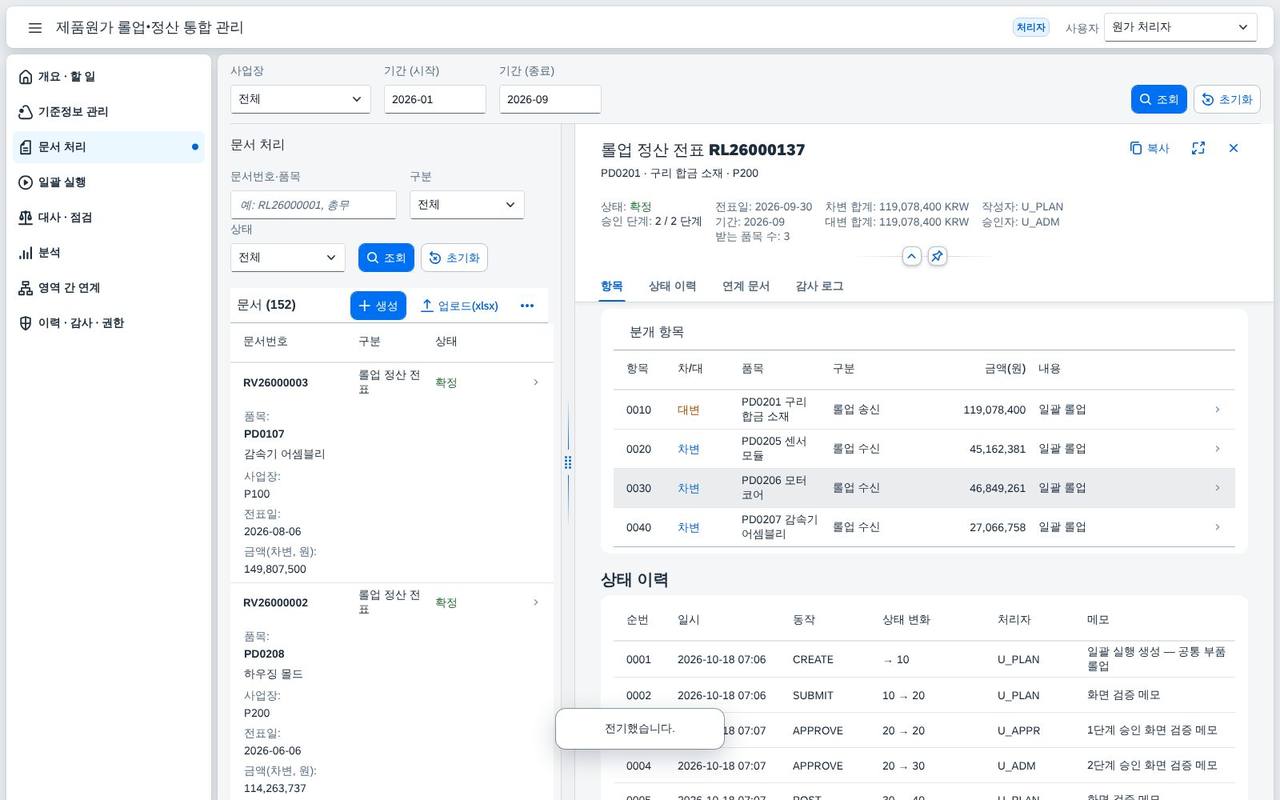Switch to the 항목 tab
Viewport: 1280px width, 800px height.
(612, 286)
